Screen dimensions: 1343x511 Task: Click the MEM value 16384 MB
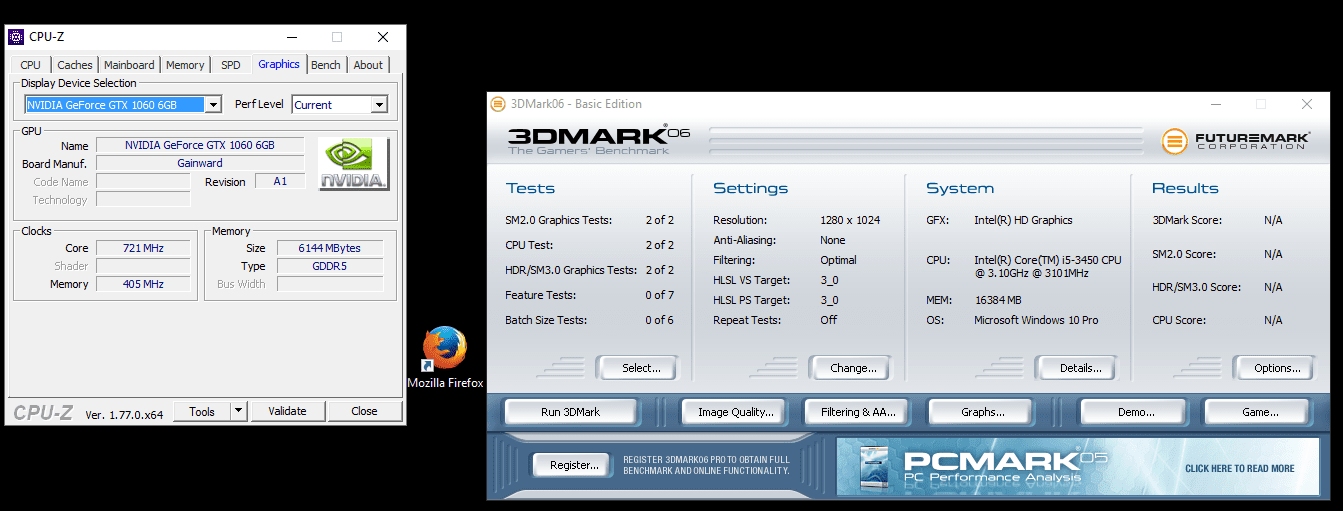998,300
